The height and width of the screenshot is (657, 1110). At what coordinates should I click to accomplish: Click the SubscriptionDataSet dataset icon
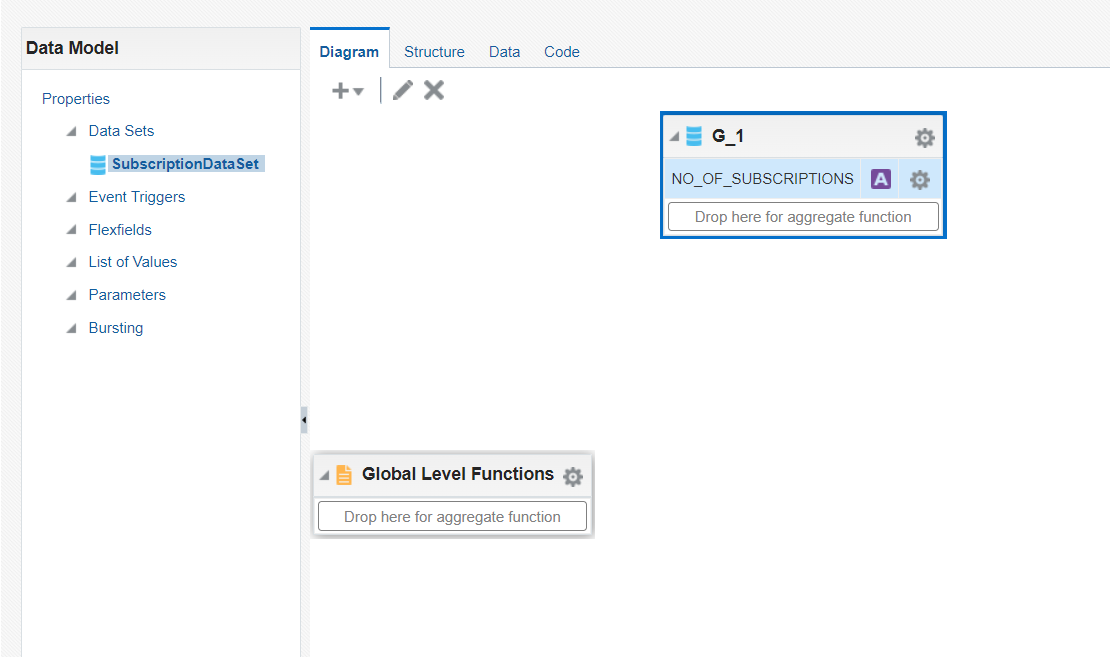pyautogui.click(x=99, y=163)
